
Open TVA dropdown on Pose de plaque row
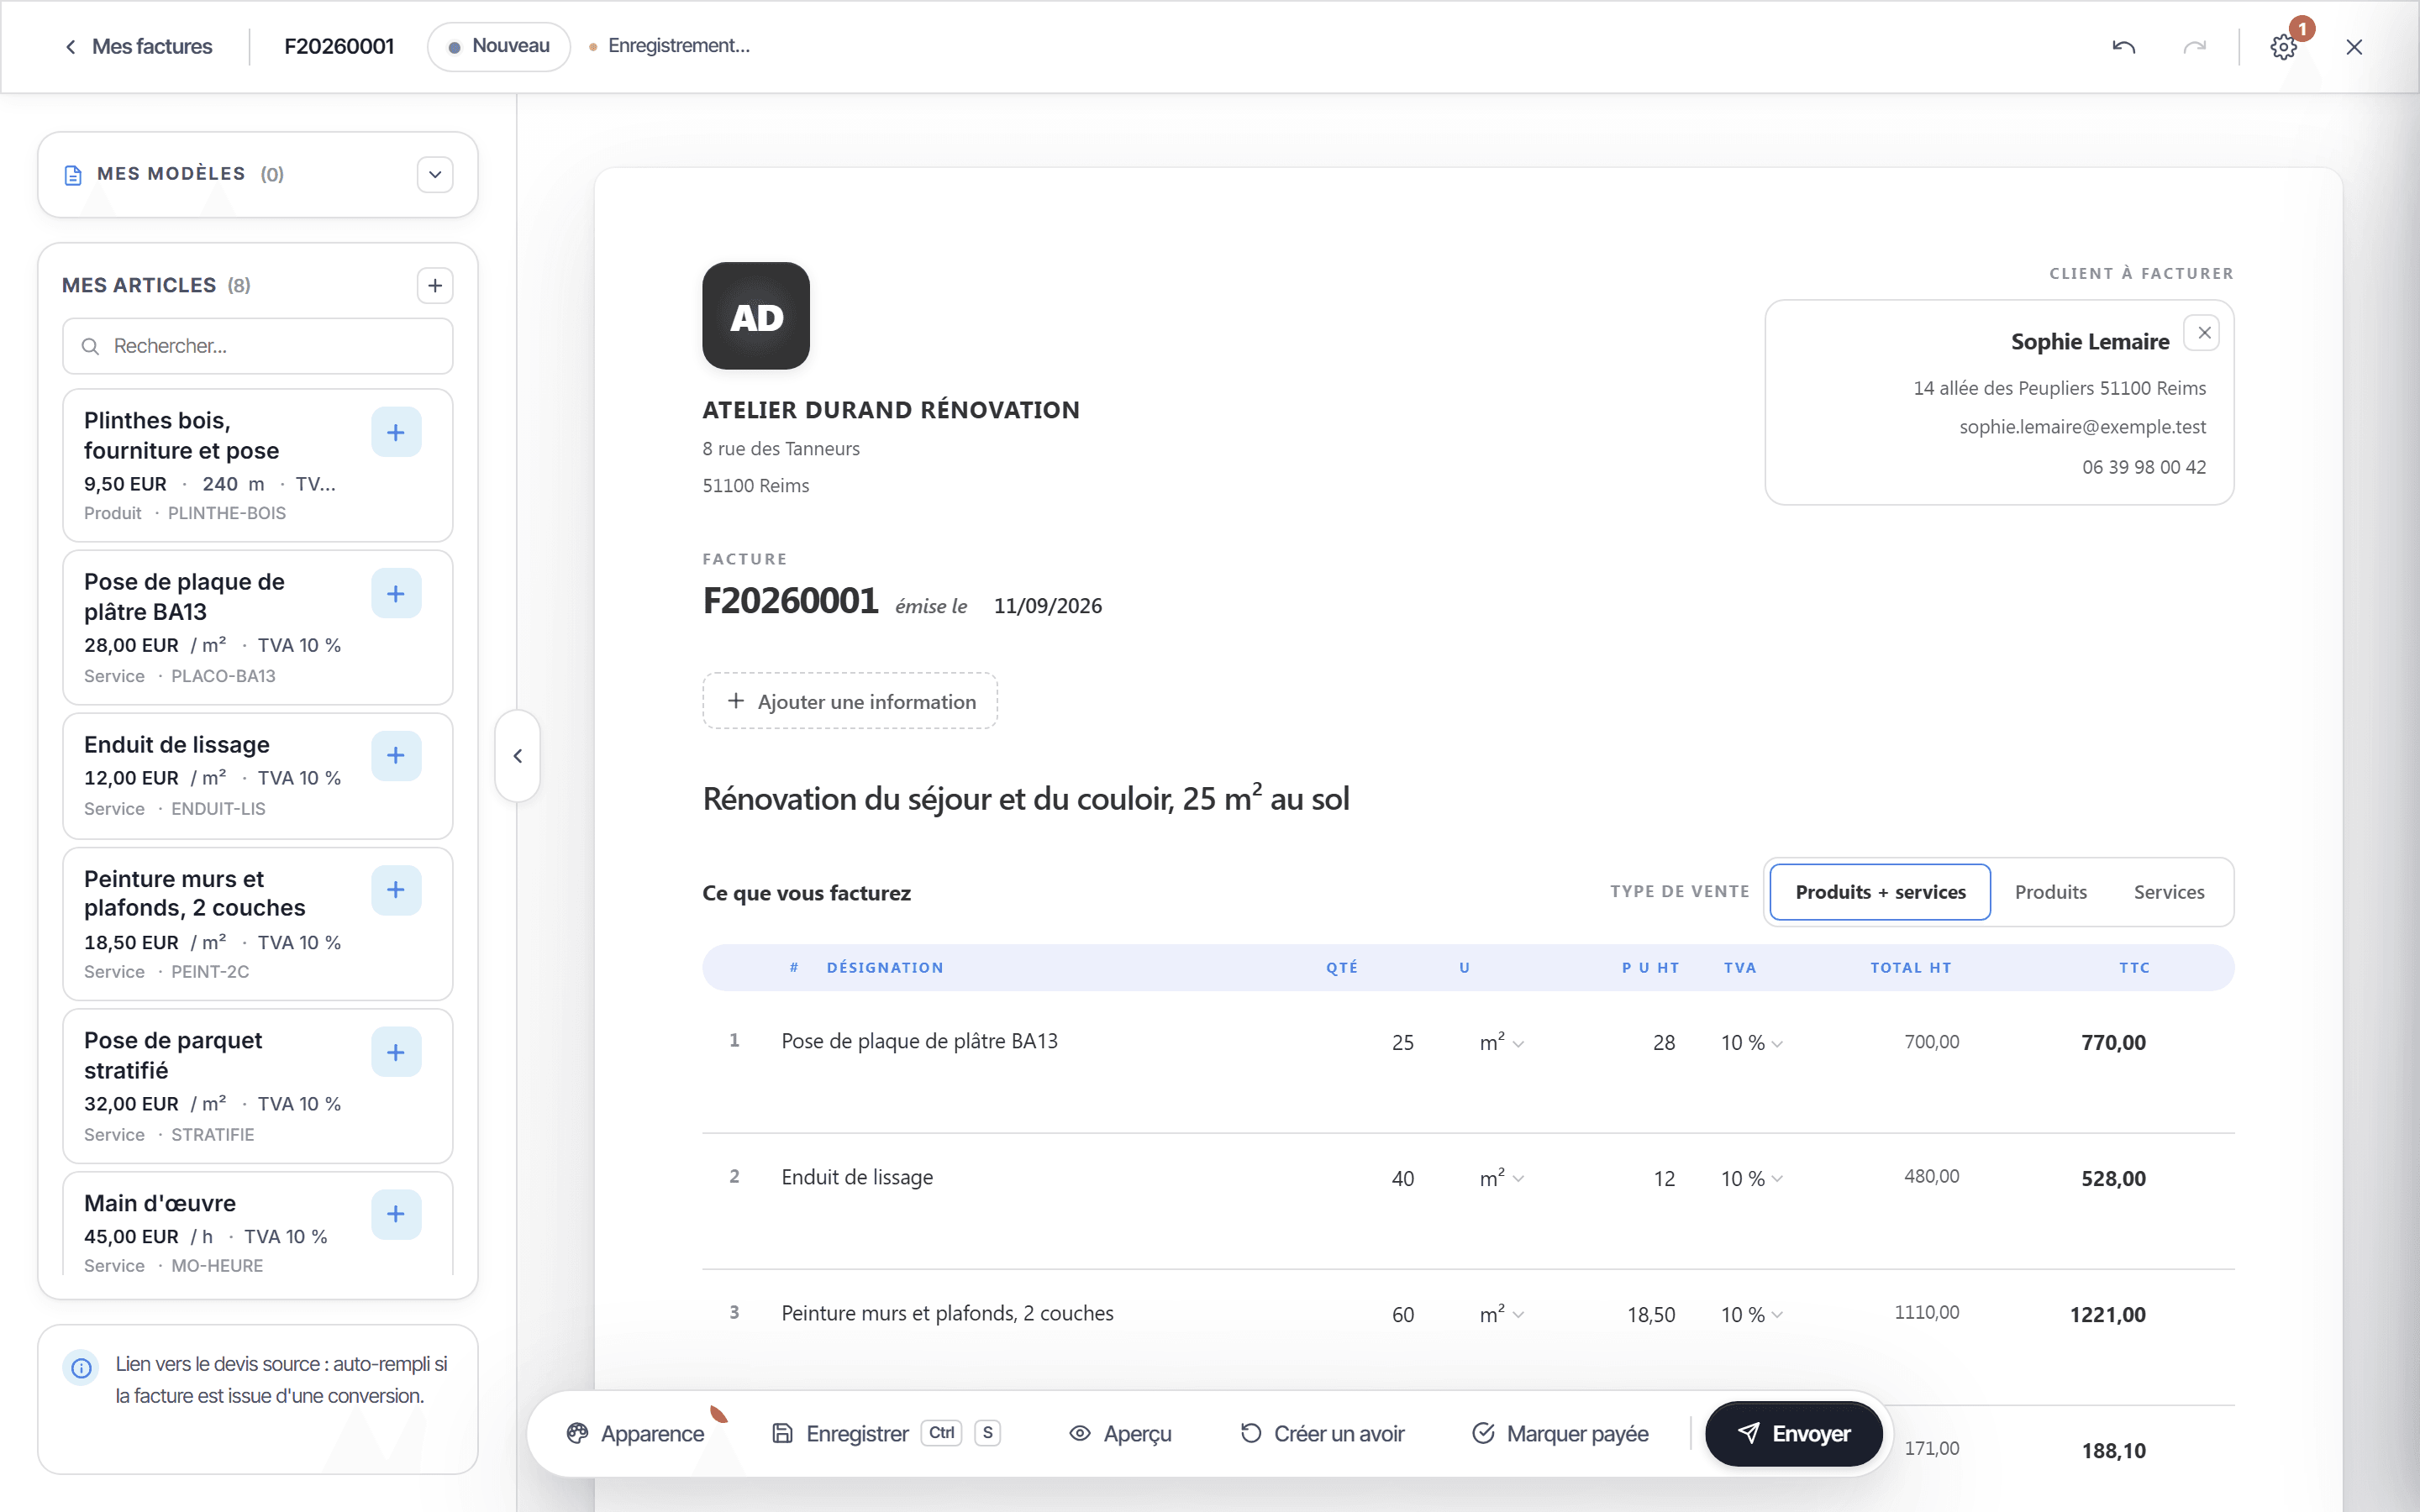pyautogui.click(x=1752, y=1043)
